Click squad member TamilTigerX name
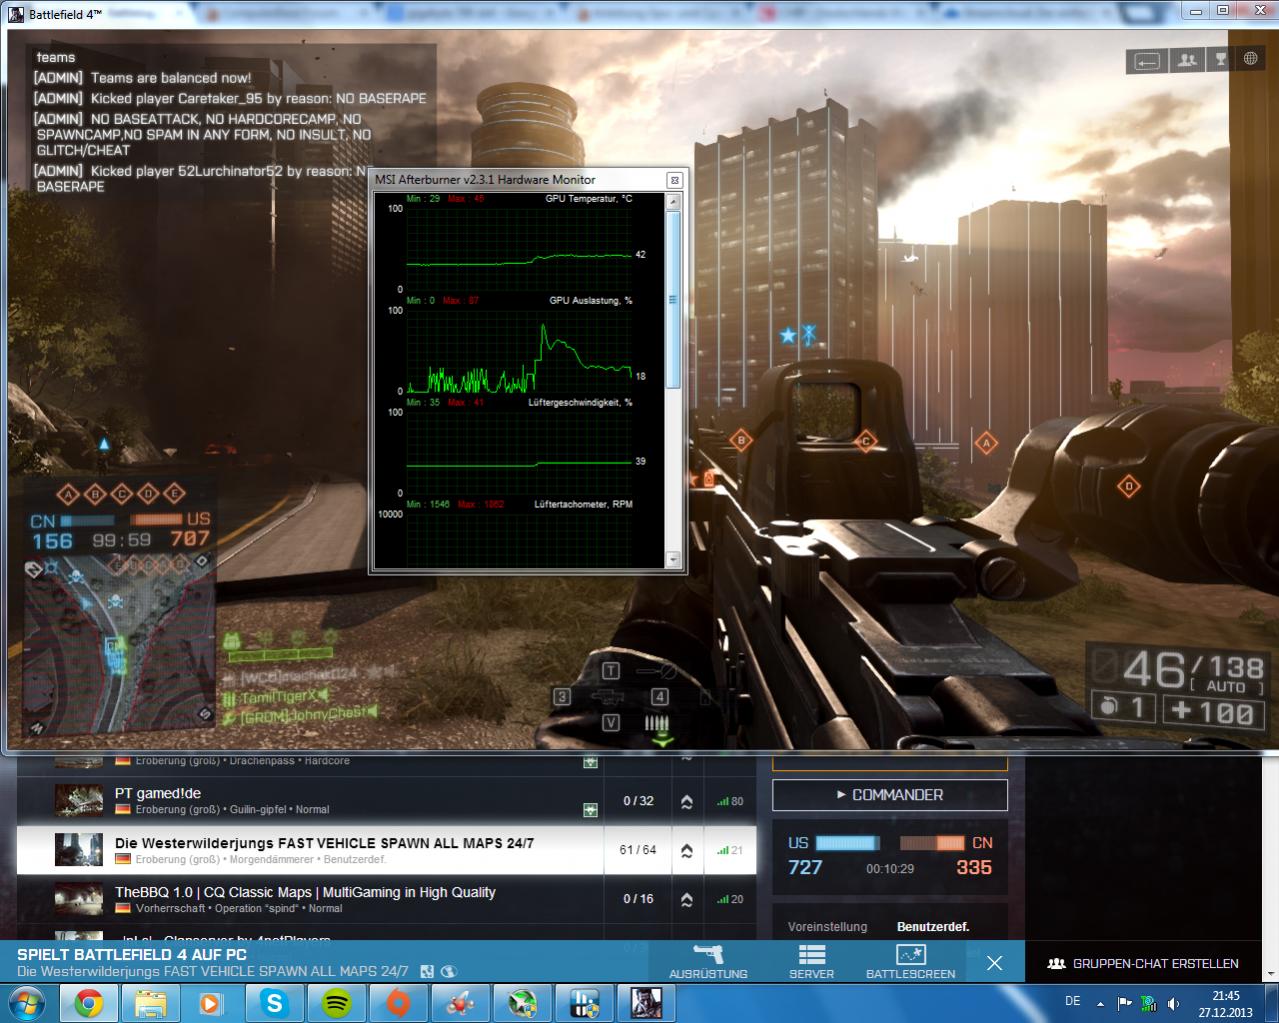 tap(279, 695)
